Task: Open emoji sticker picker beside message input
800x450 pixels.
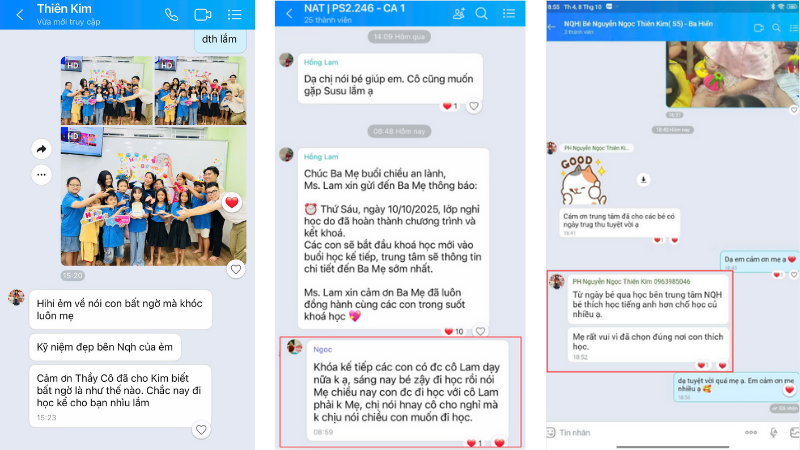Action: pos(552,433)
